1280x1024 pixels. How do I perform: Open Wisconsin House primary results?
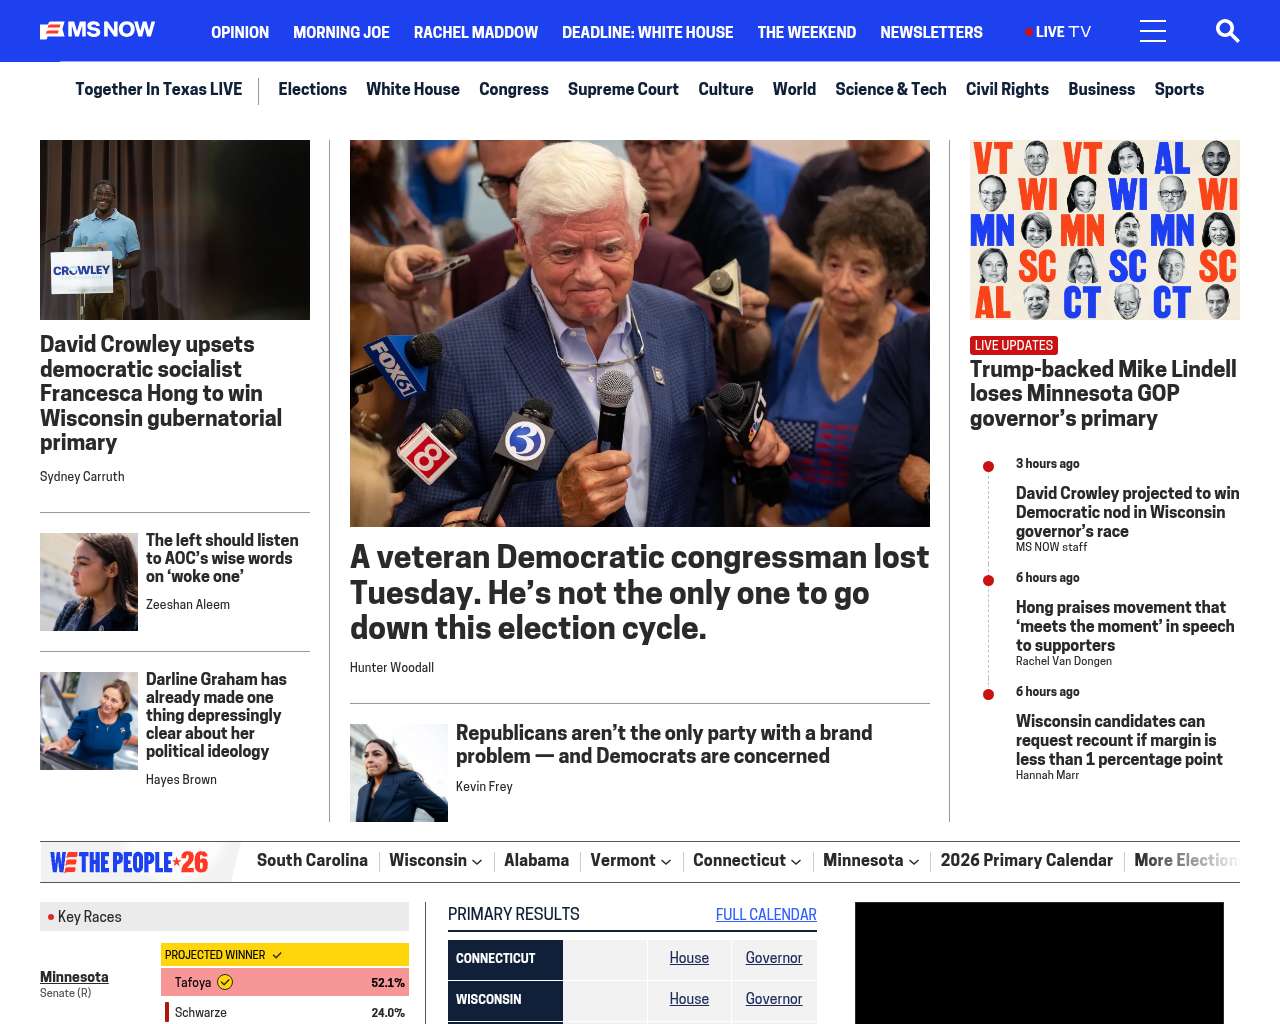[x=689, y=999]
